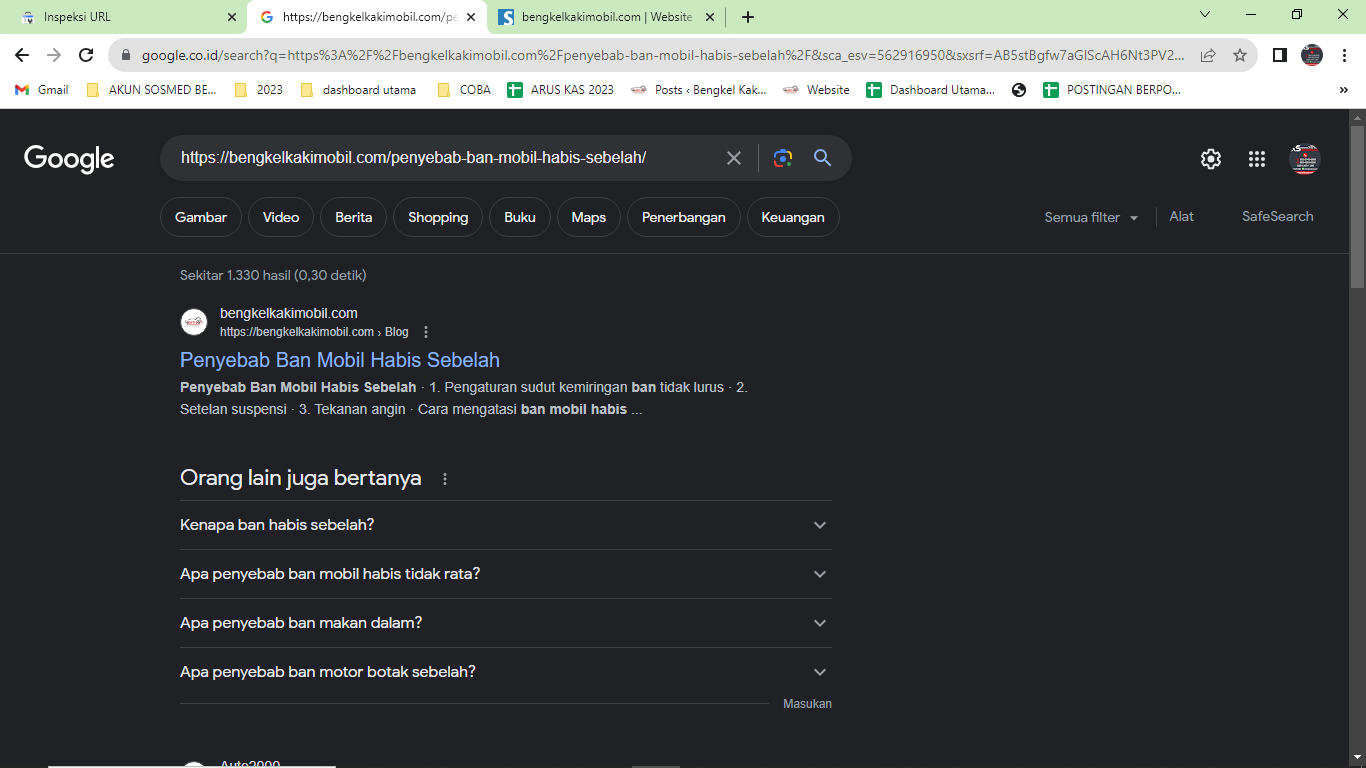The image size is (1366, 768).
Task: Switch to the 'bengkelkakimobil.com | Website' tab
Action: 606,17
